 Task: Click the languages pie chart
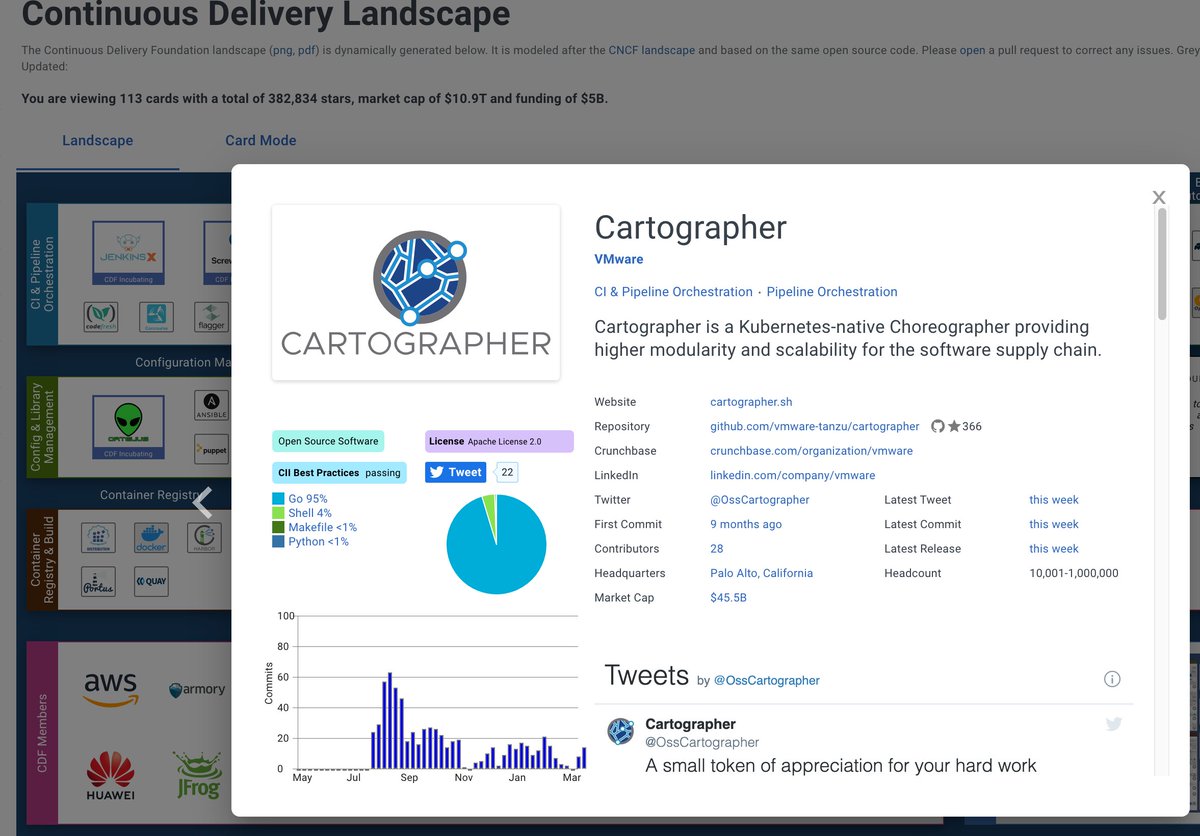tap(496, 544)
